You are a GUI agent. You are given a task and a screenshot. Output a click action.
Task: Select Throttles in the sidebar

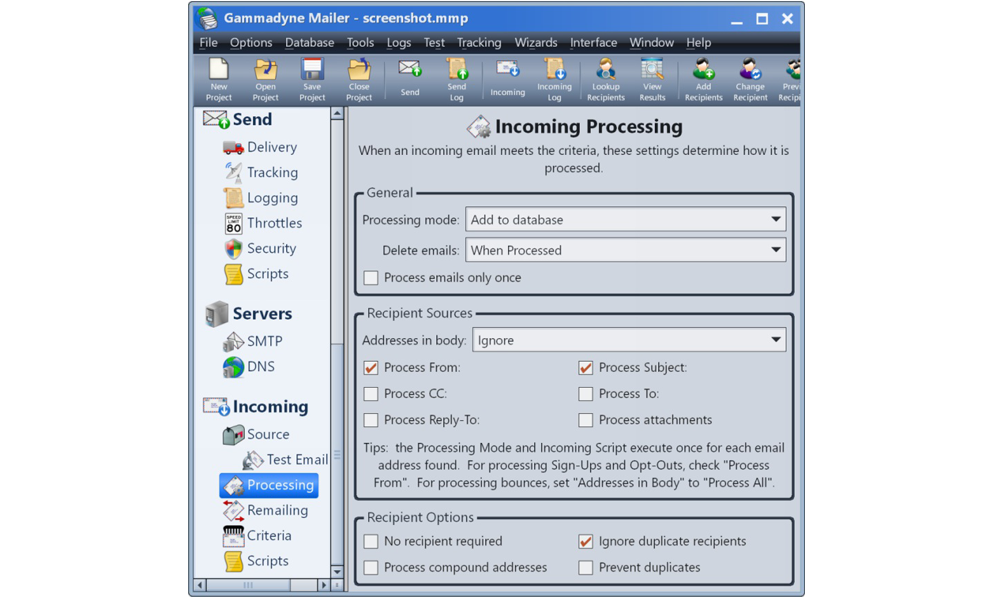tap(273, 223)
